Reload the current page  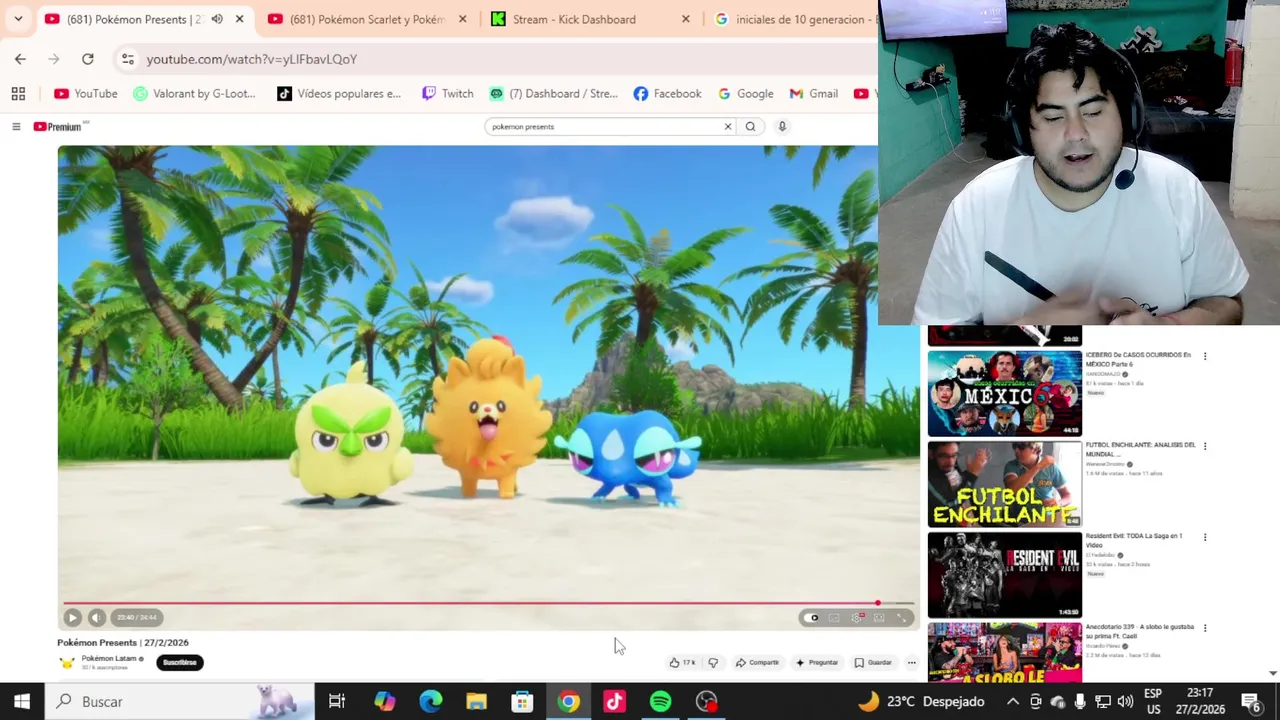coord(88,59)
